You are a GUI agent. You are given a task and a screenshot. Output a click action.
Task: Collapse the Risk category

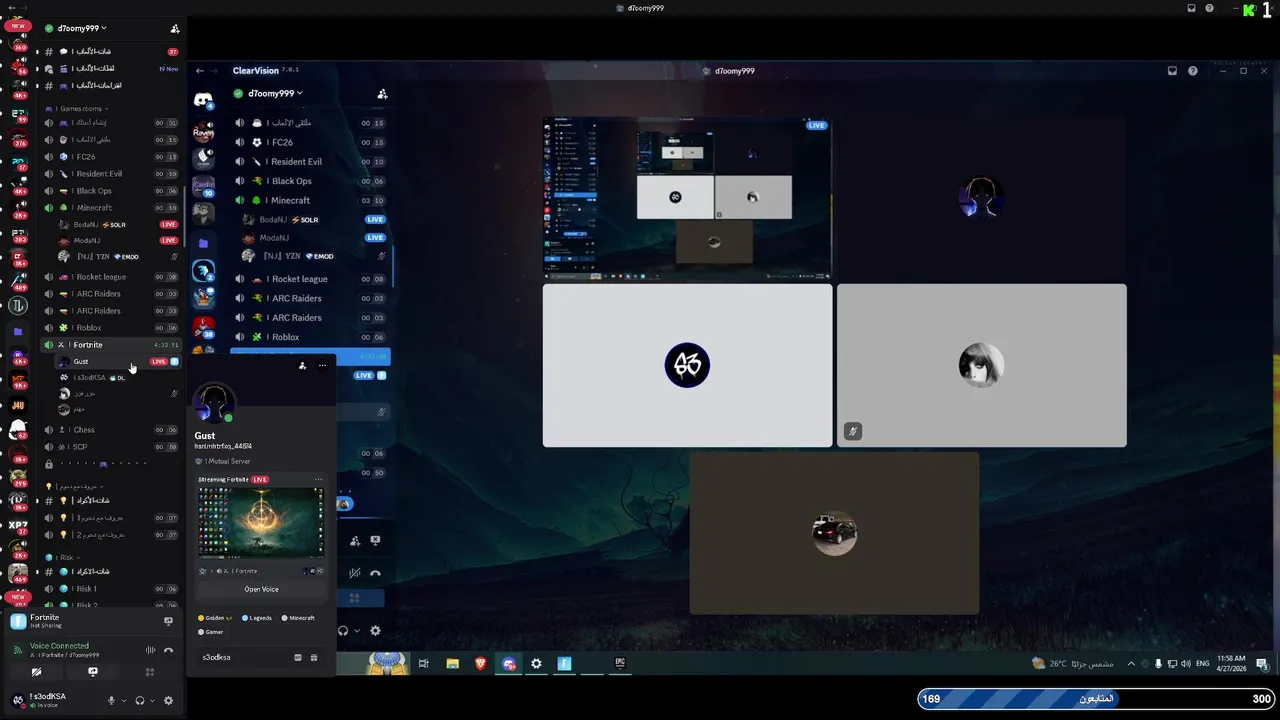pyautogui.click(x=64, y=557)
